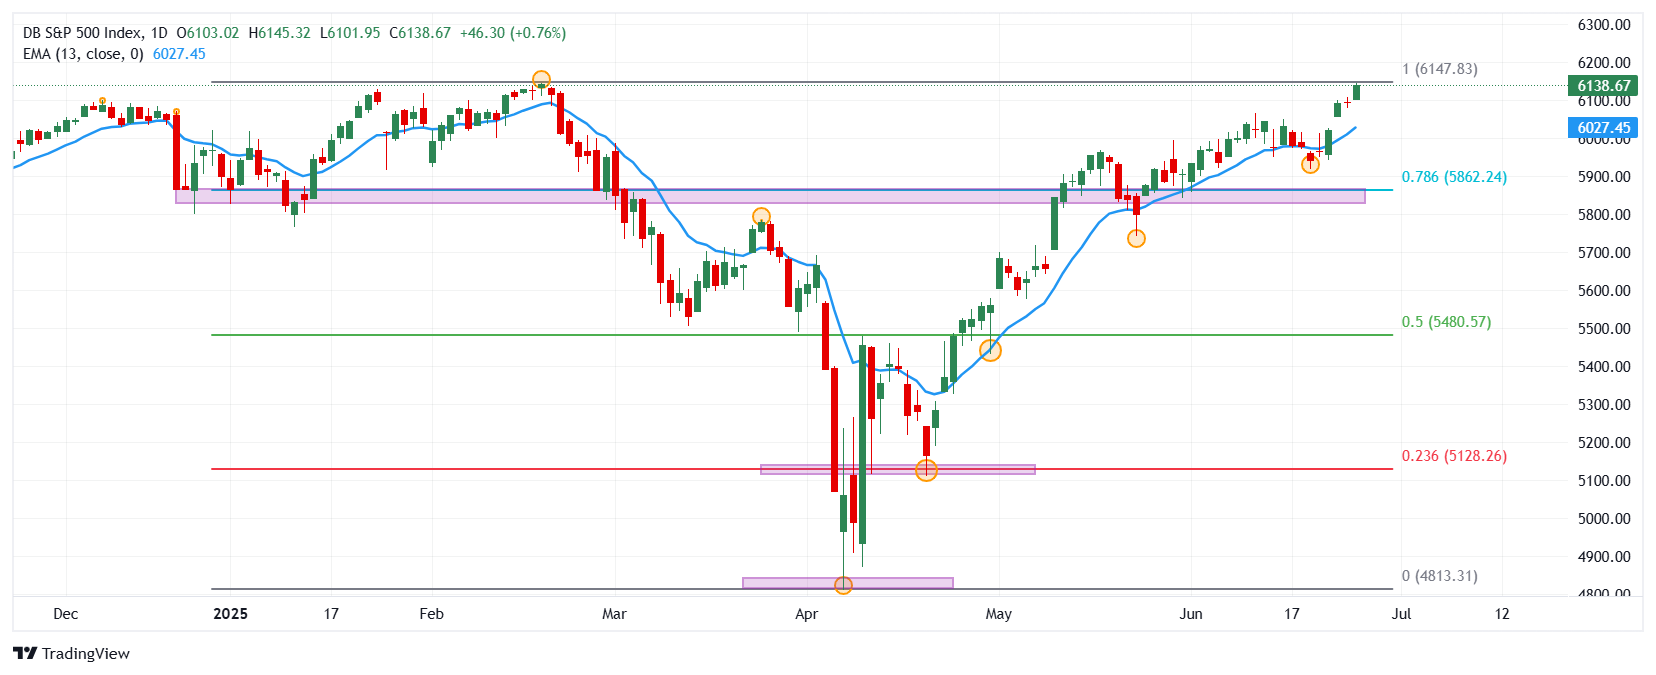Viewport: 1656px width, 675px height.
Task: Select the Fibonacci label 0 (4813.31)
Action: click(1439, 576)
